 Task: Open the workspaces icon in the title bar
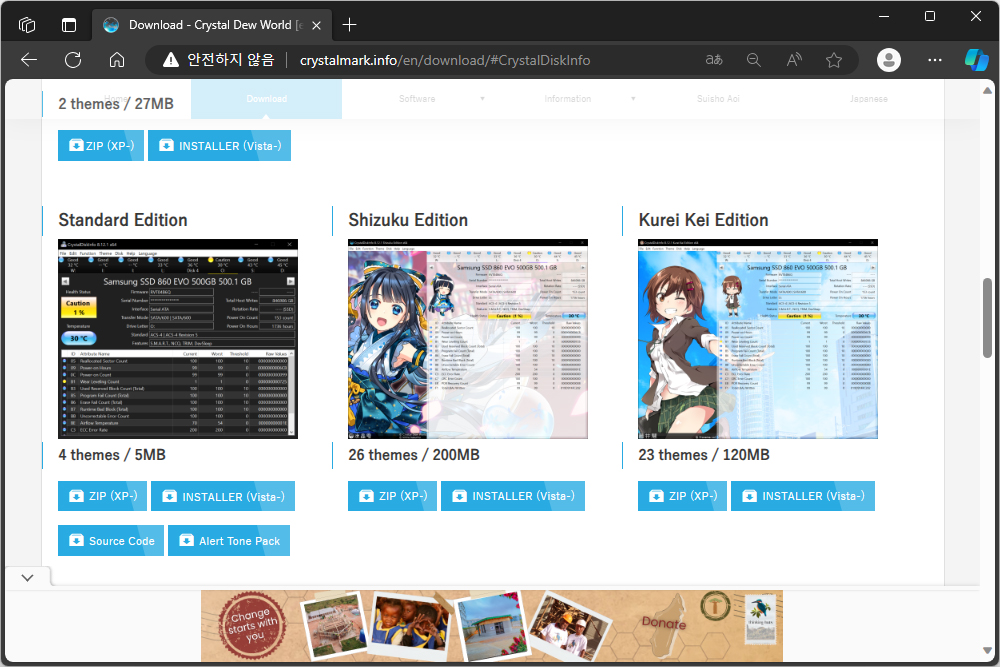[x=27, y=25]
